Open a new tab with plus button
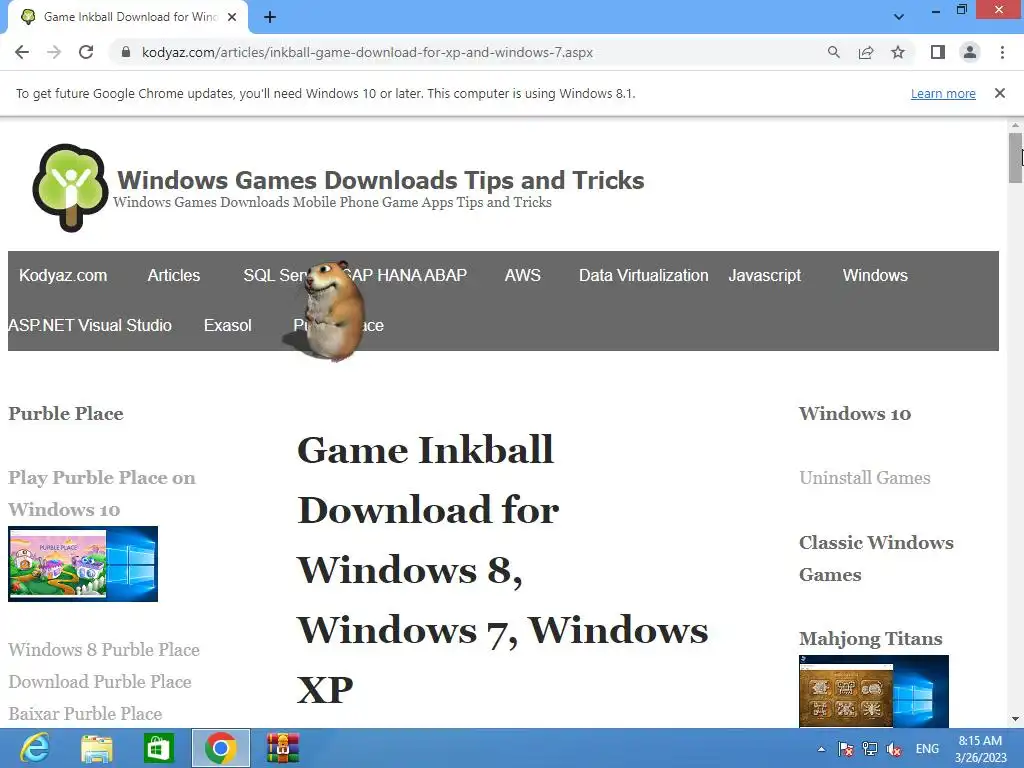Screen dimensions: 1024x768 270,18
